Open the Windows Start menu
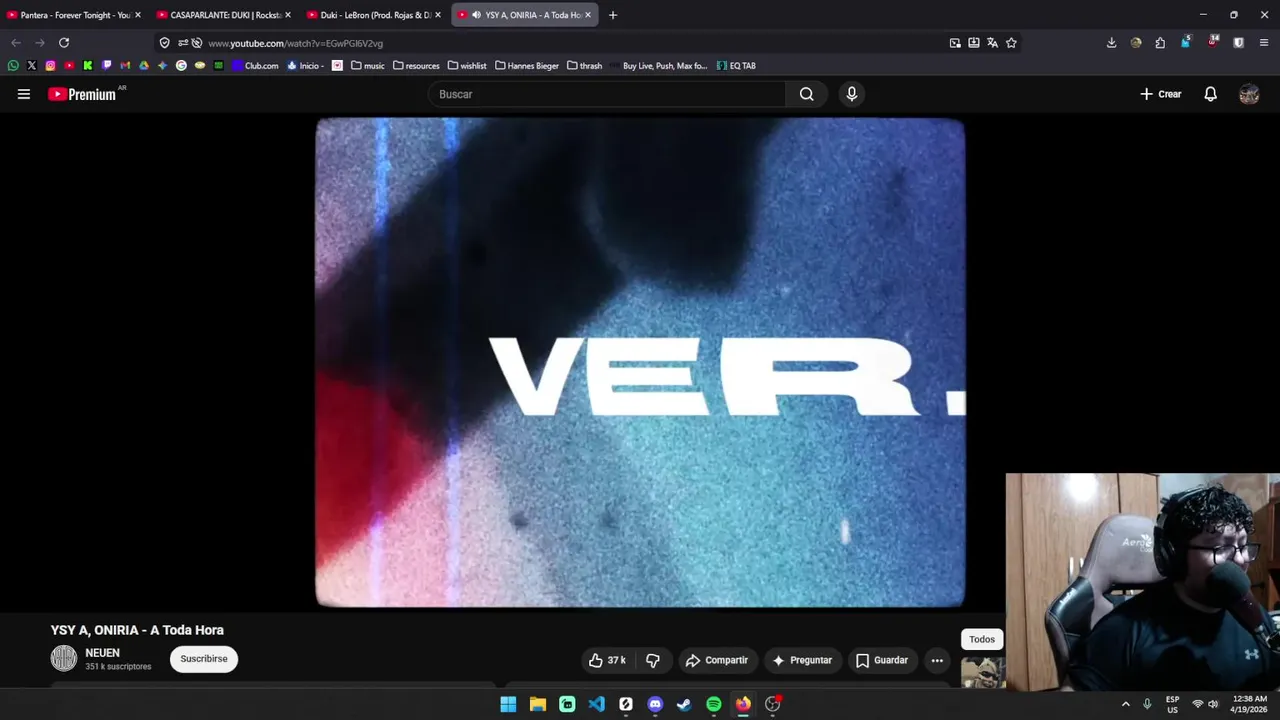1280x720 pixels. click(x=508, y=704)
